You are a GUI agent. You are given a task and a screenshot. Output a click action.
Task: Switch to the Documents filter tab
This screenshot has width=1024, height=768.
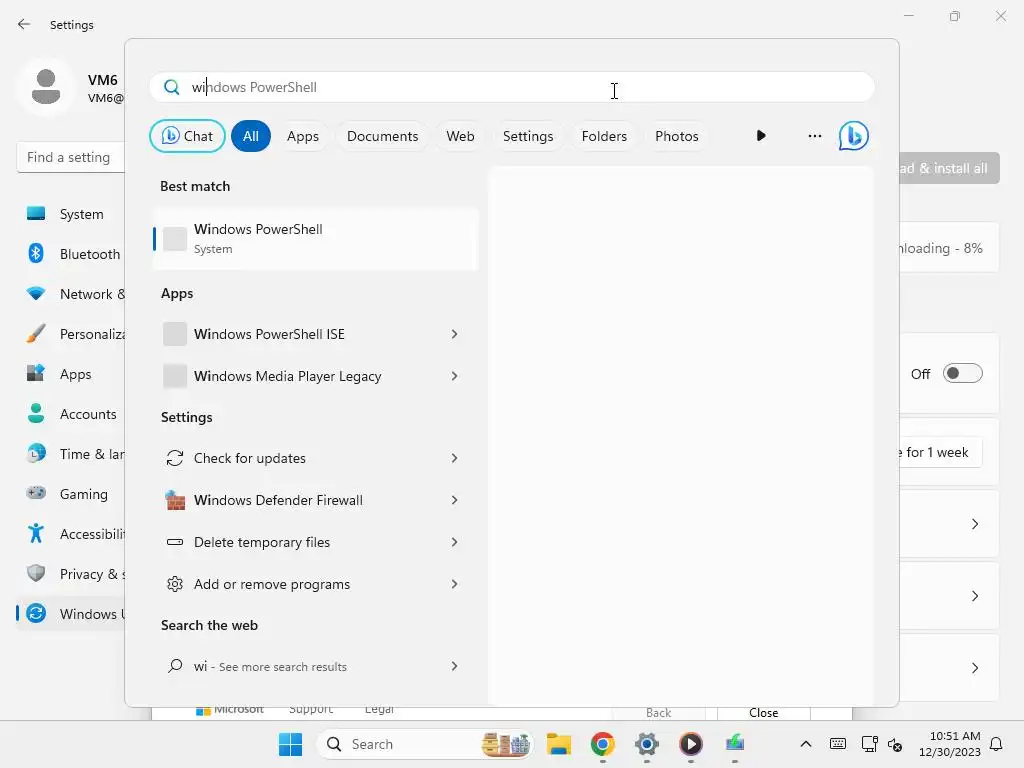(x=382, y=136)
